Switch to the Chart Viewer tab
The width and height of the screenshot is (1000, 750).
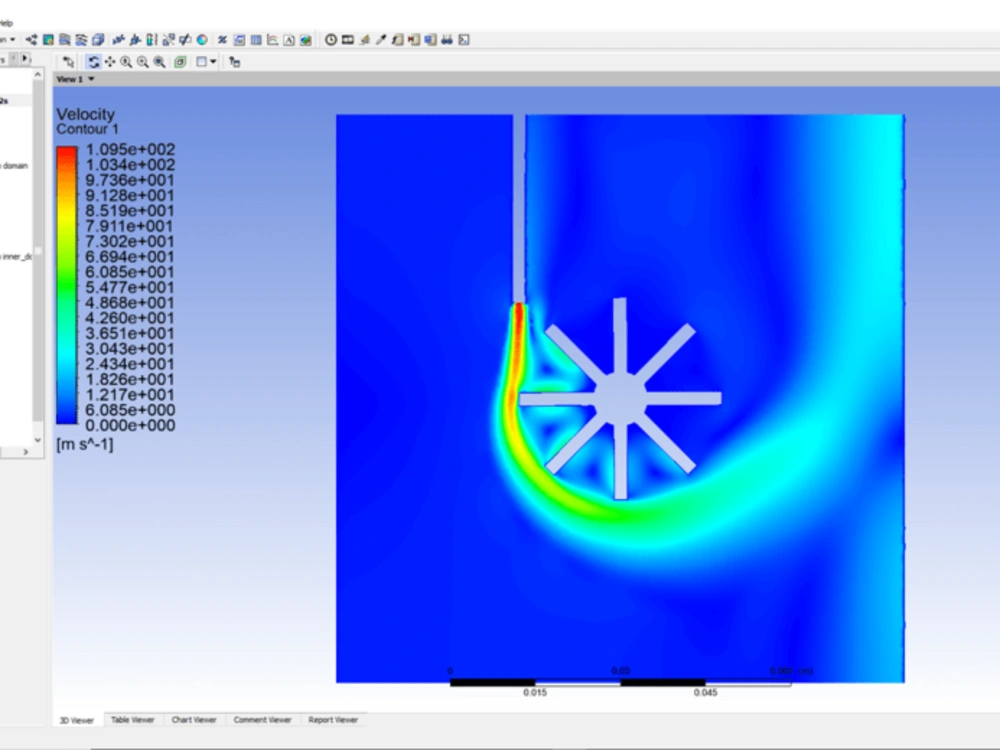click(193, 720)
